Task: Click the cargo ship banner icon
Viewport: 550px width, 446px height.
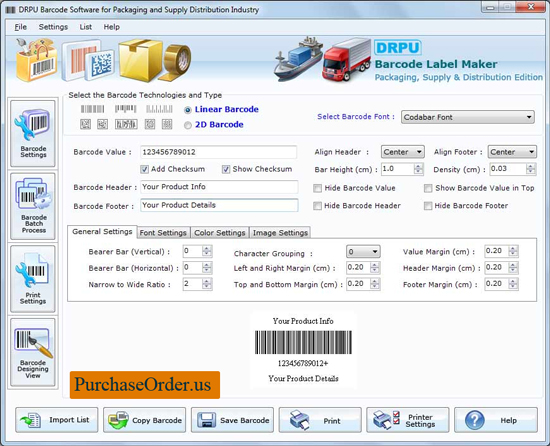Action: point(298,58)
